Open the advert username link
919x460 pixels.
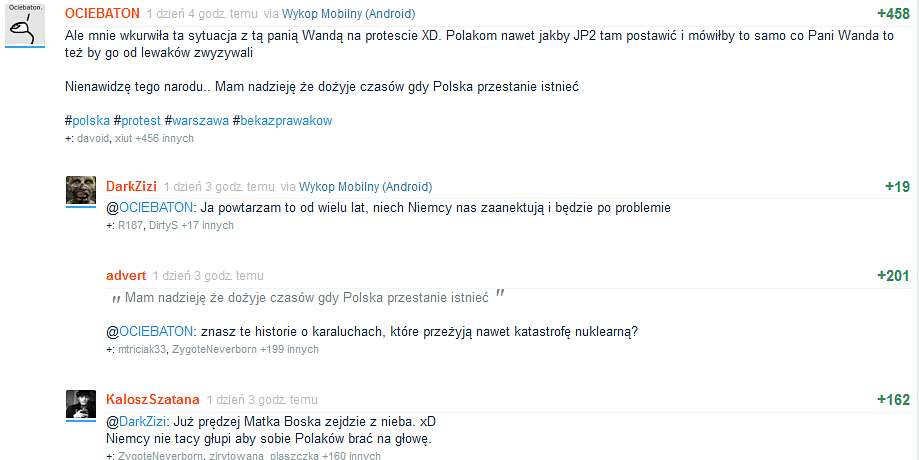point(126,275)
